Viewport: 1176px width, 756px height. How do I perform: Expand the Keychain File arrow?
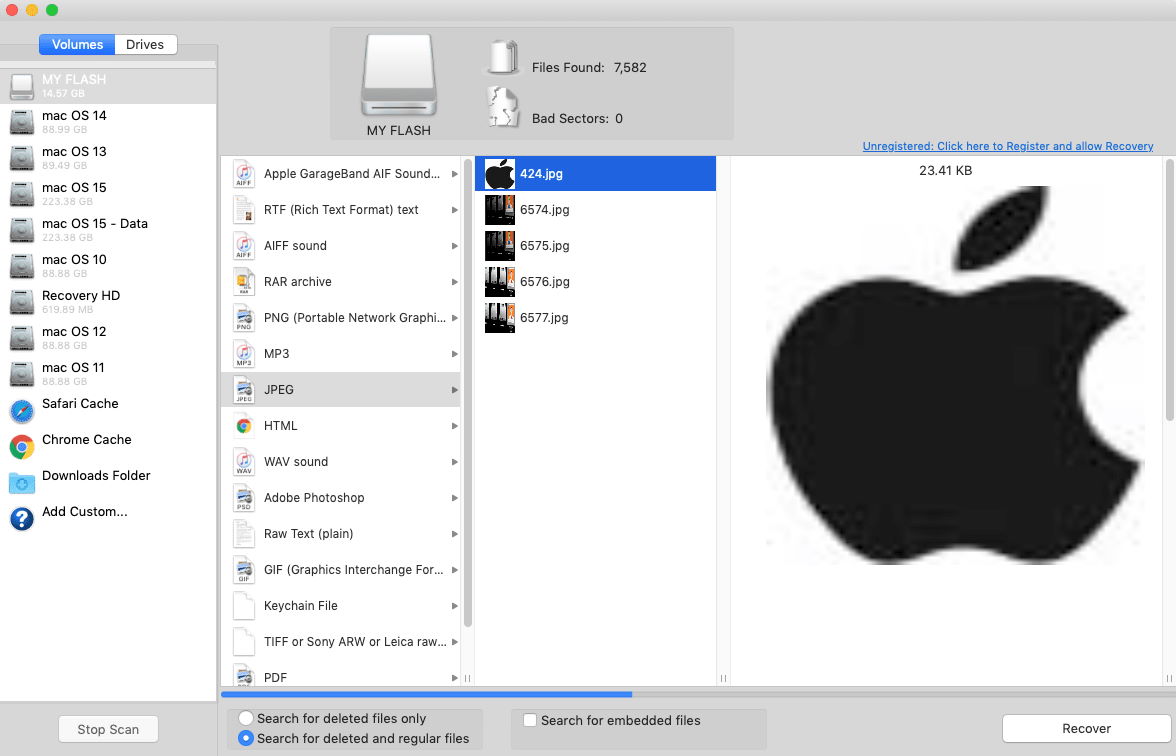click(454, 606)
